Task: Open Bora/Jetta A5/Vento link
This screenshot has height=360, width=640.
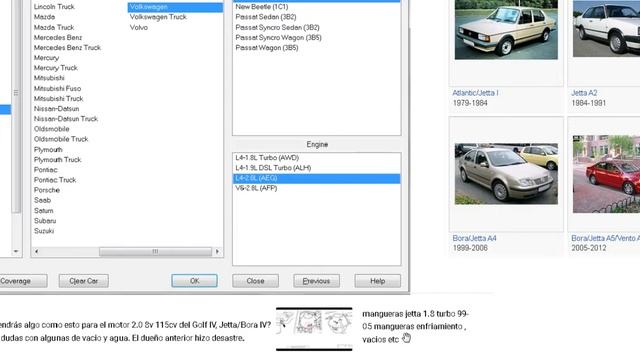Action: [x=605, y=238]
